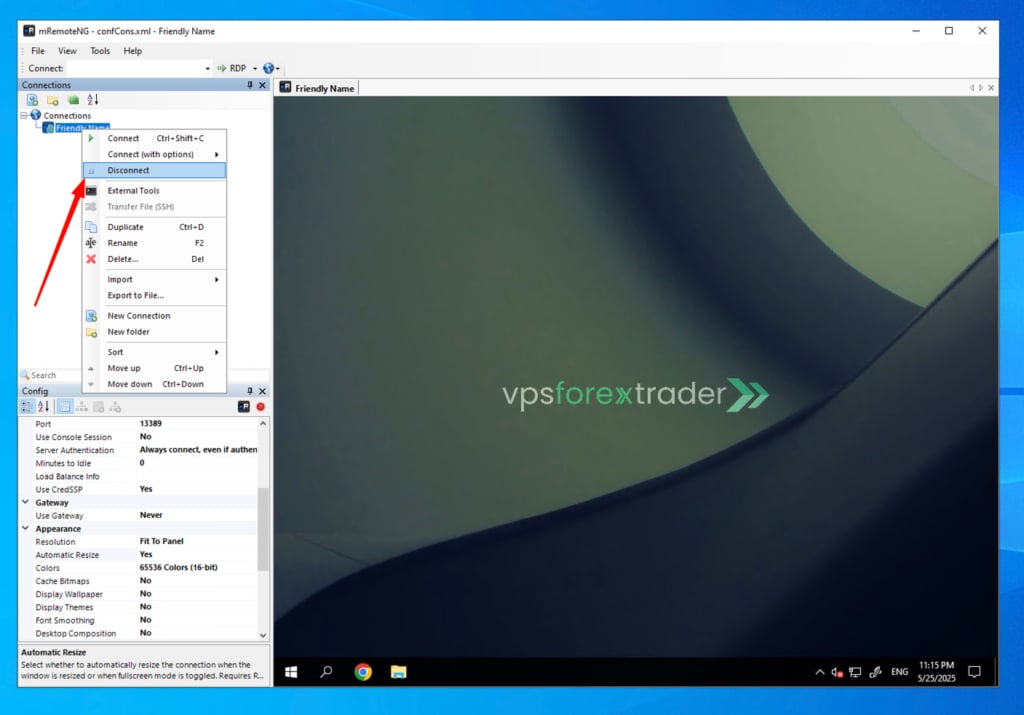Image resolution: width=1024 pixels, height=715 pixels.
Task: Select the Connections root globe item
Action: pos(61,115)
